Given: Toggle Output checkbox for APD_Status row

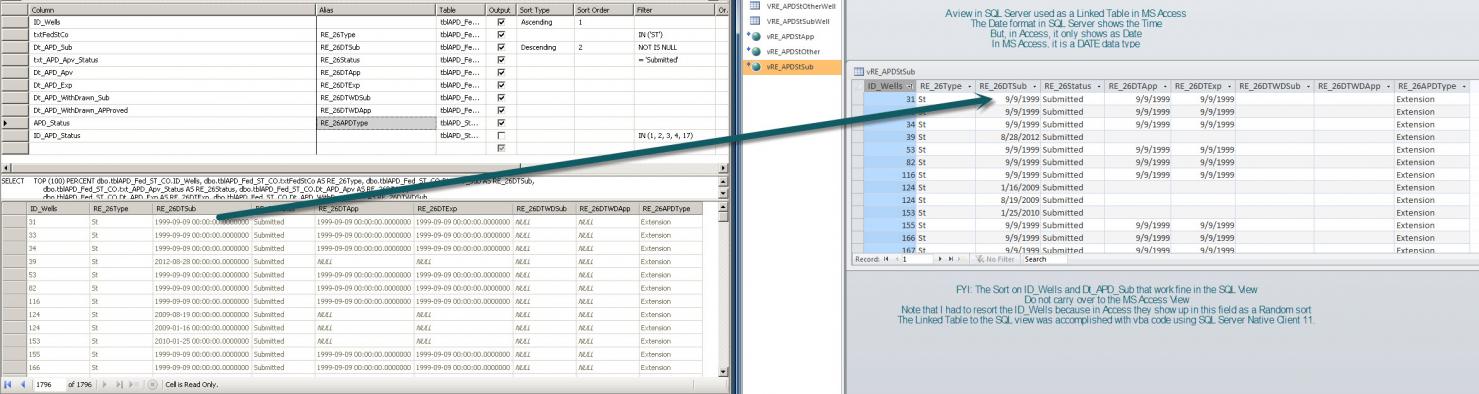Looking at the screenshot, I should (500, 123).
